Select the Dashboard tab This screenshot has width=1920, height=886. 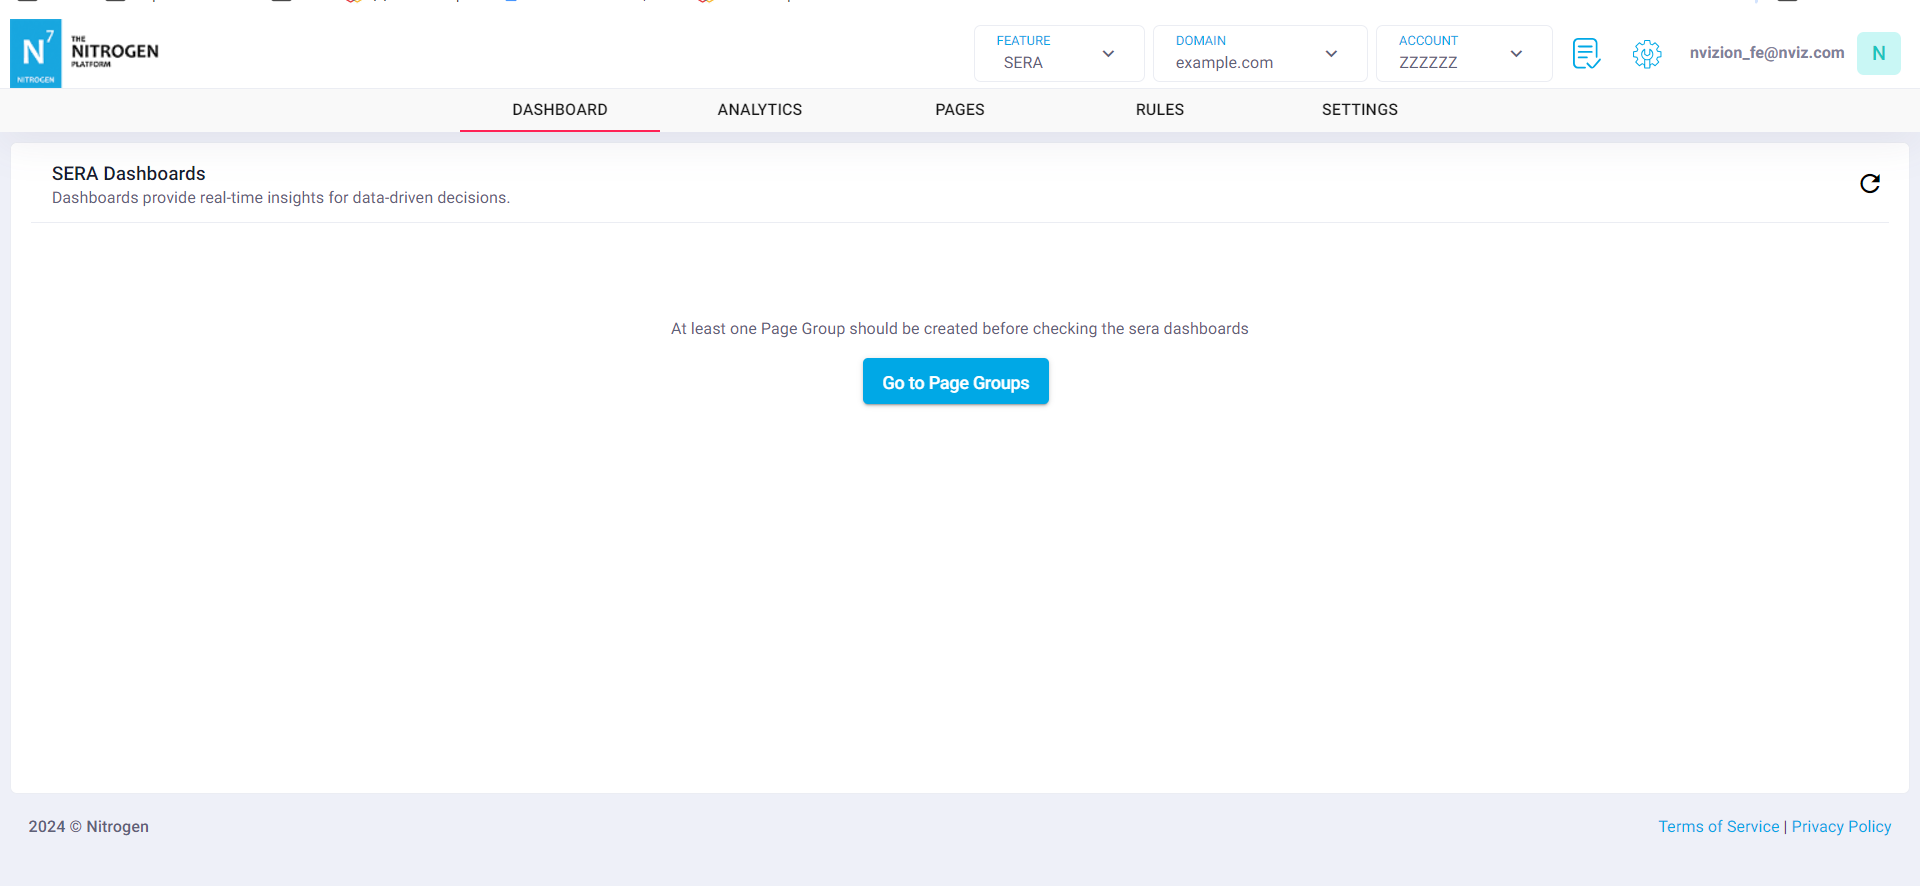coord(559,110)
